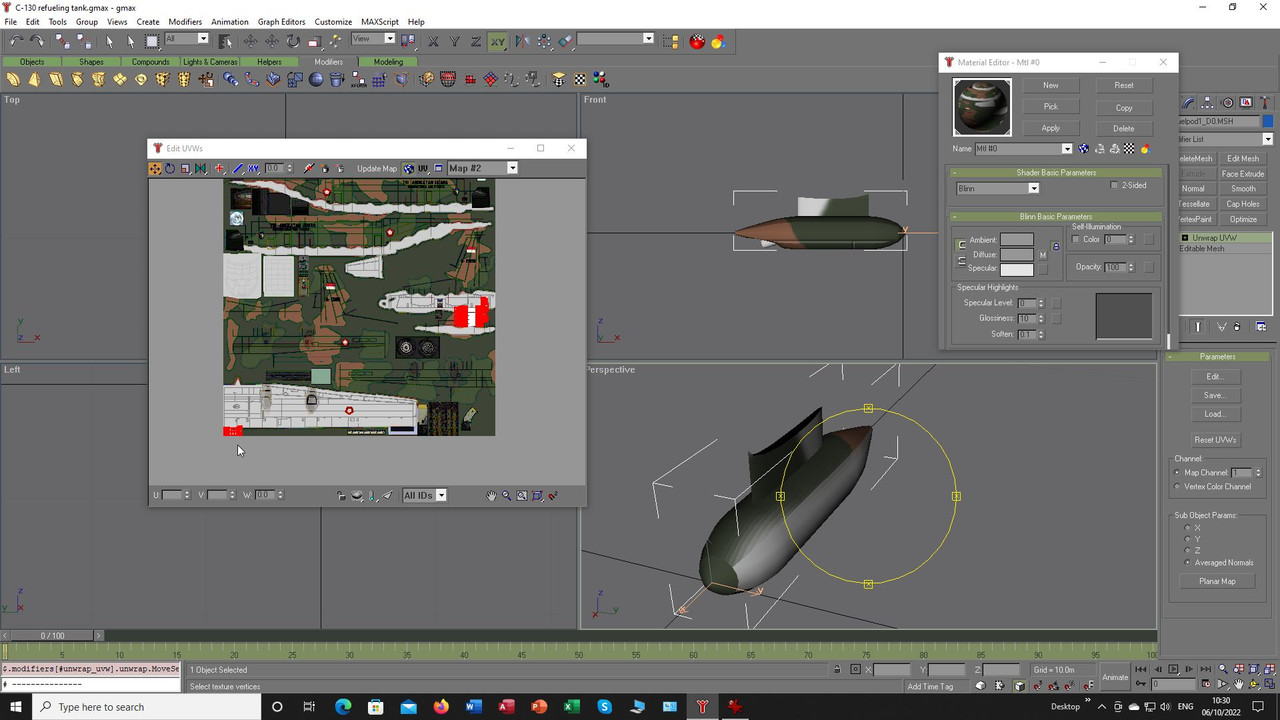This screenshot has width=1280, height=720.
Task: Click the Mirror icon in Edit UVWs toolbar
Action: click(x=200, y=169)
